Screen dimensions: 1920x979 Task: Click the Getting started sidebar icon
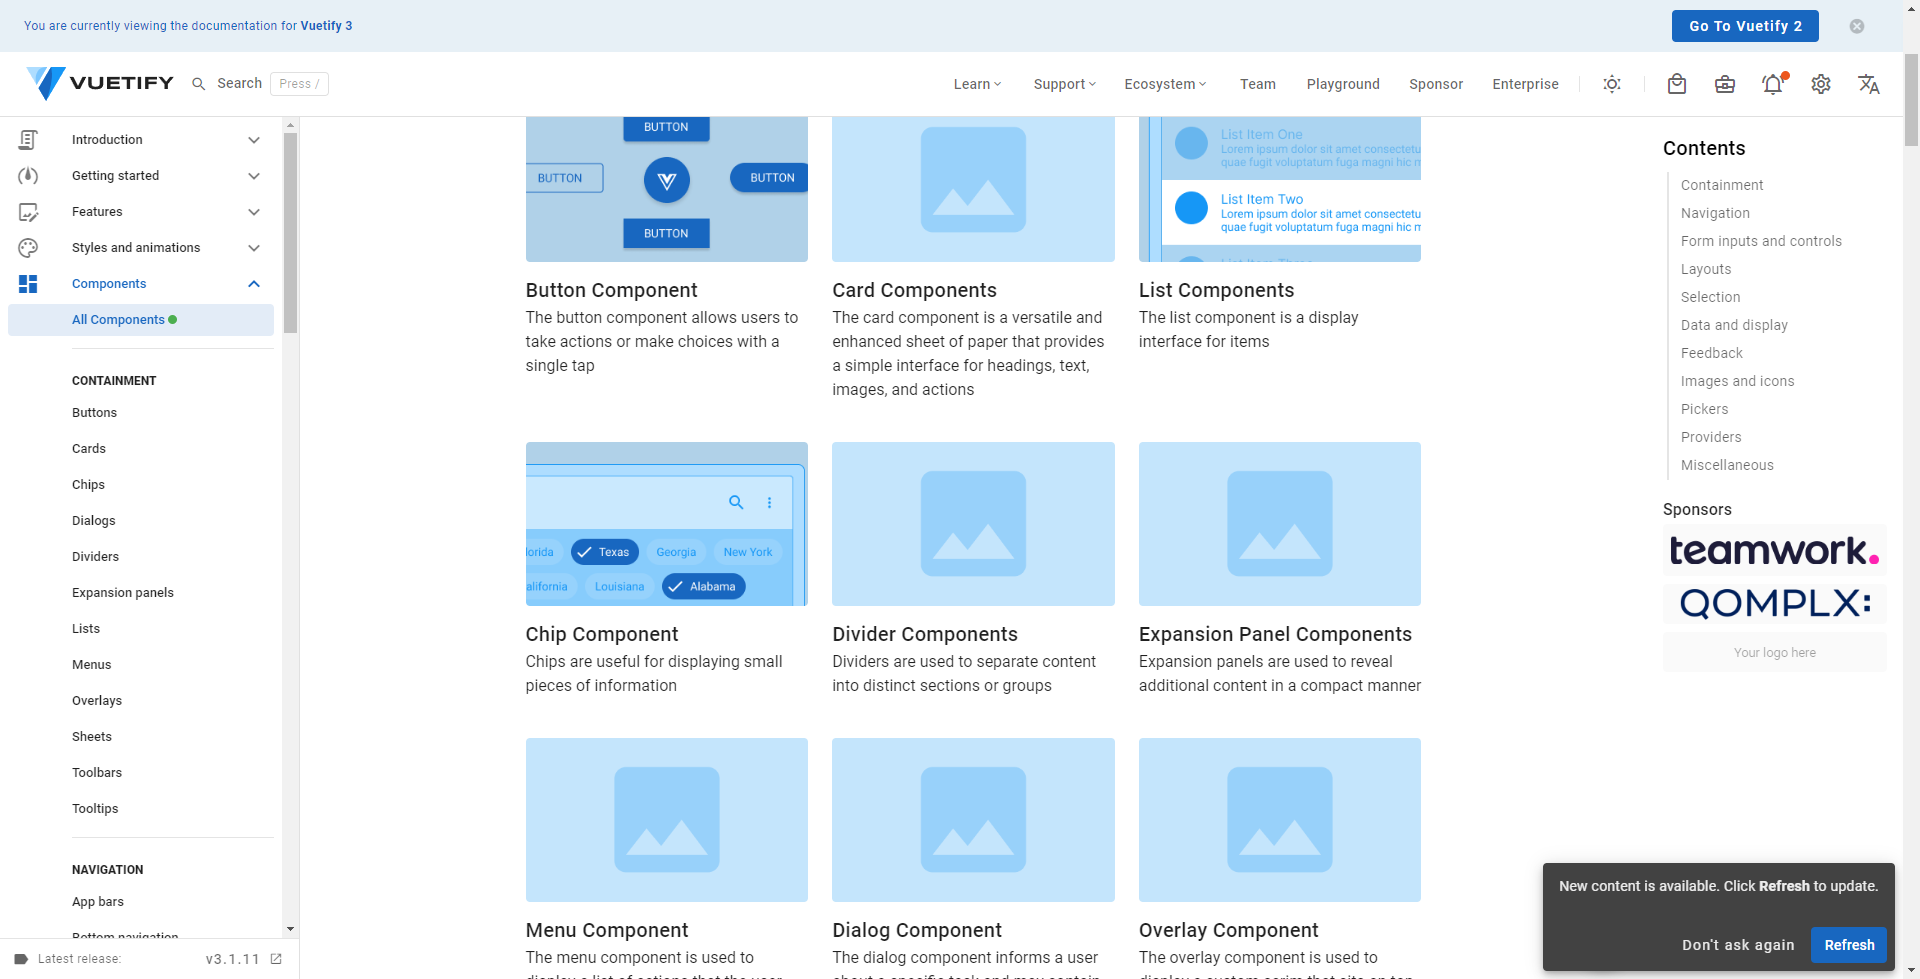coord(28,176)
